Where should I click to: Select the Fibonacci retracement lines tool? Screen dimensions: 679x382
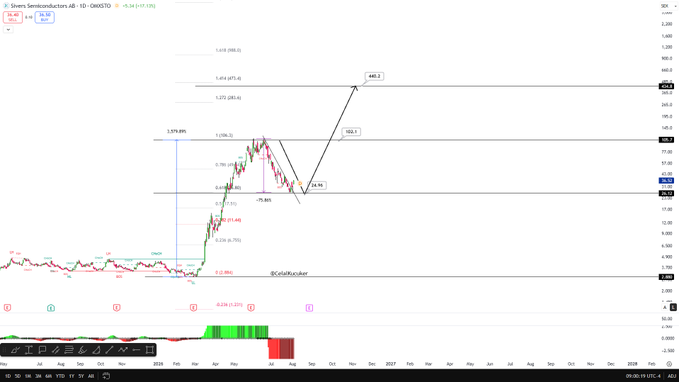pyautogui.click(x=69, y=350)
